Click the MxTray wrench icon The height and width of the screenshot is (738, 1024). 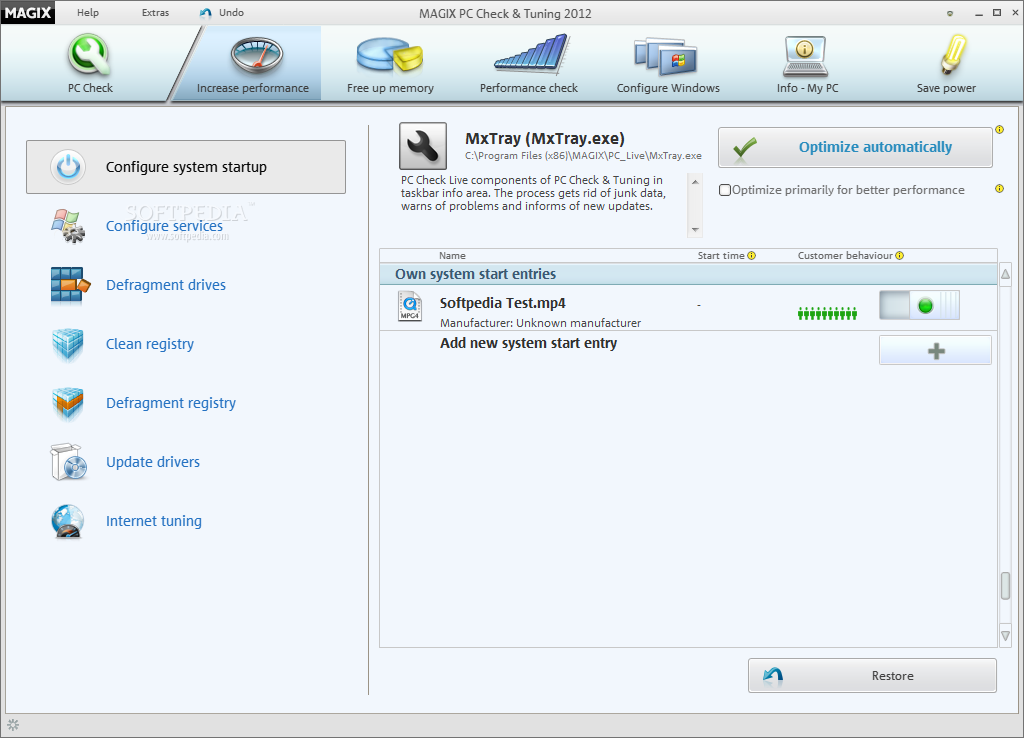pyautogui.click(x=423, y=146)
